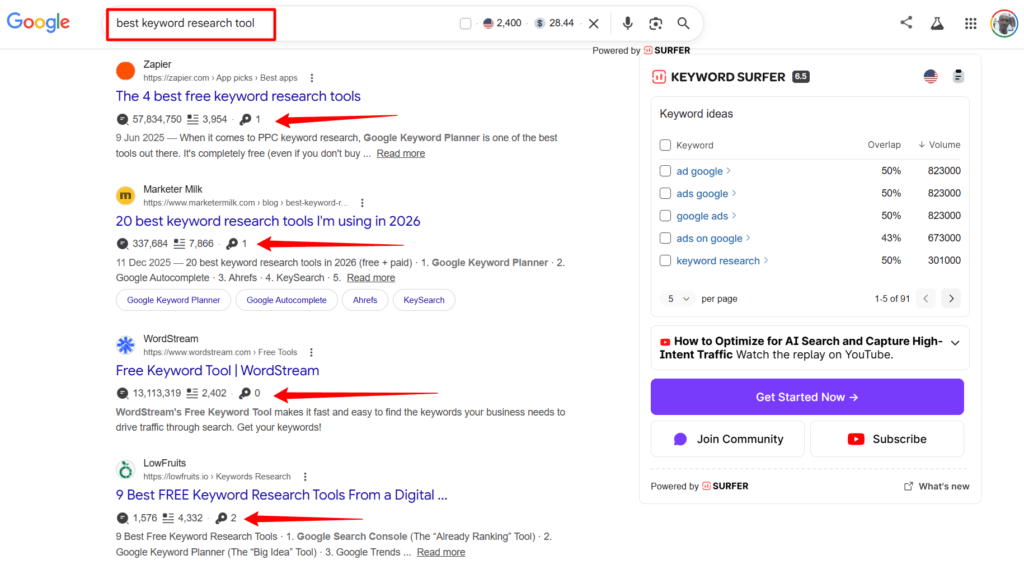Screen dimensions: 1024x569
Task: Open the Keyword Surfer clipboard icon
Action: (958, 76)
